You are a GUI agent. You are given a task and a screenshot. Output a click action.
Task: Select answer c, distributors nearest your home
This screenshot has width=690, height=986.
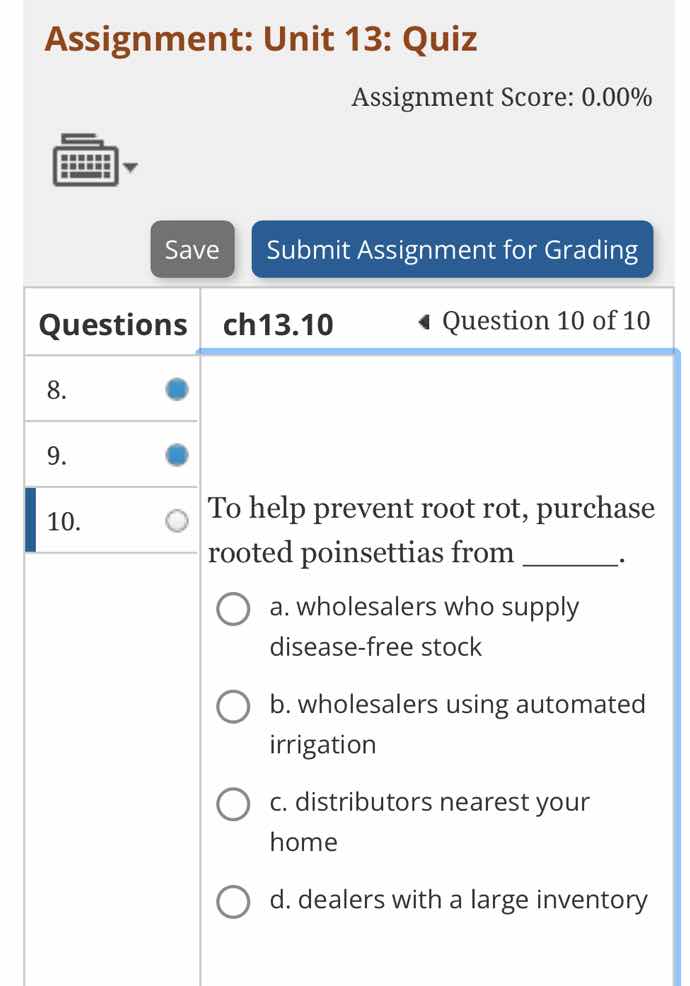click(233, 804)
